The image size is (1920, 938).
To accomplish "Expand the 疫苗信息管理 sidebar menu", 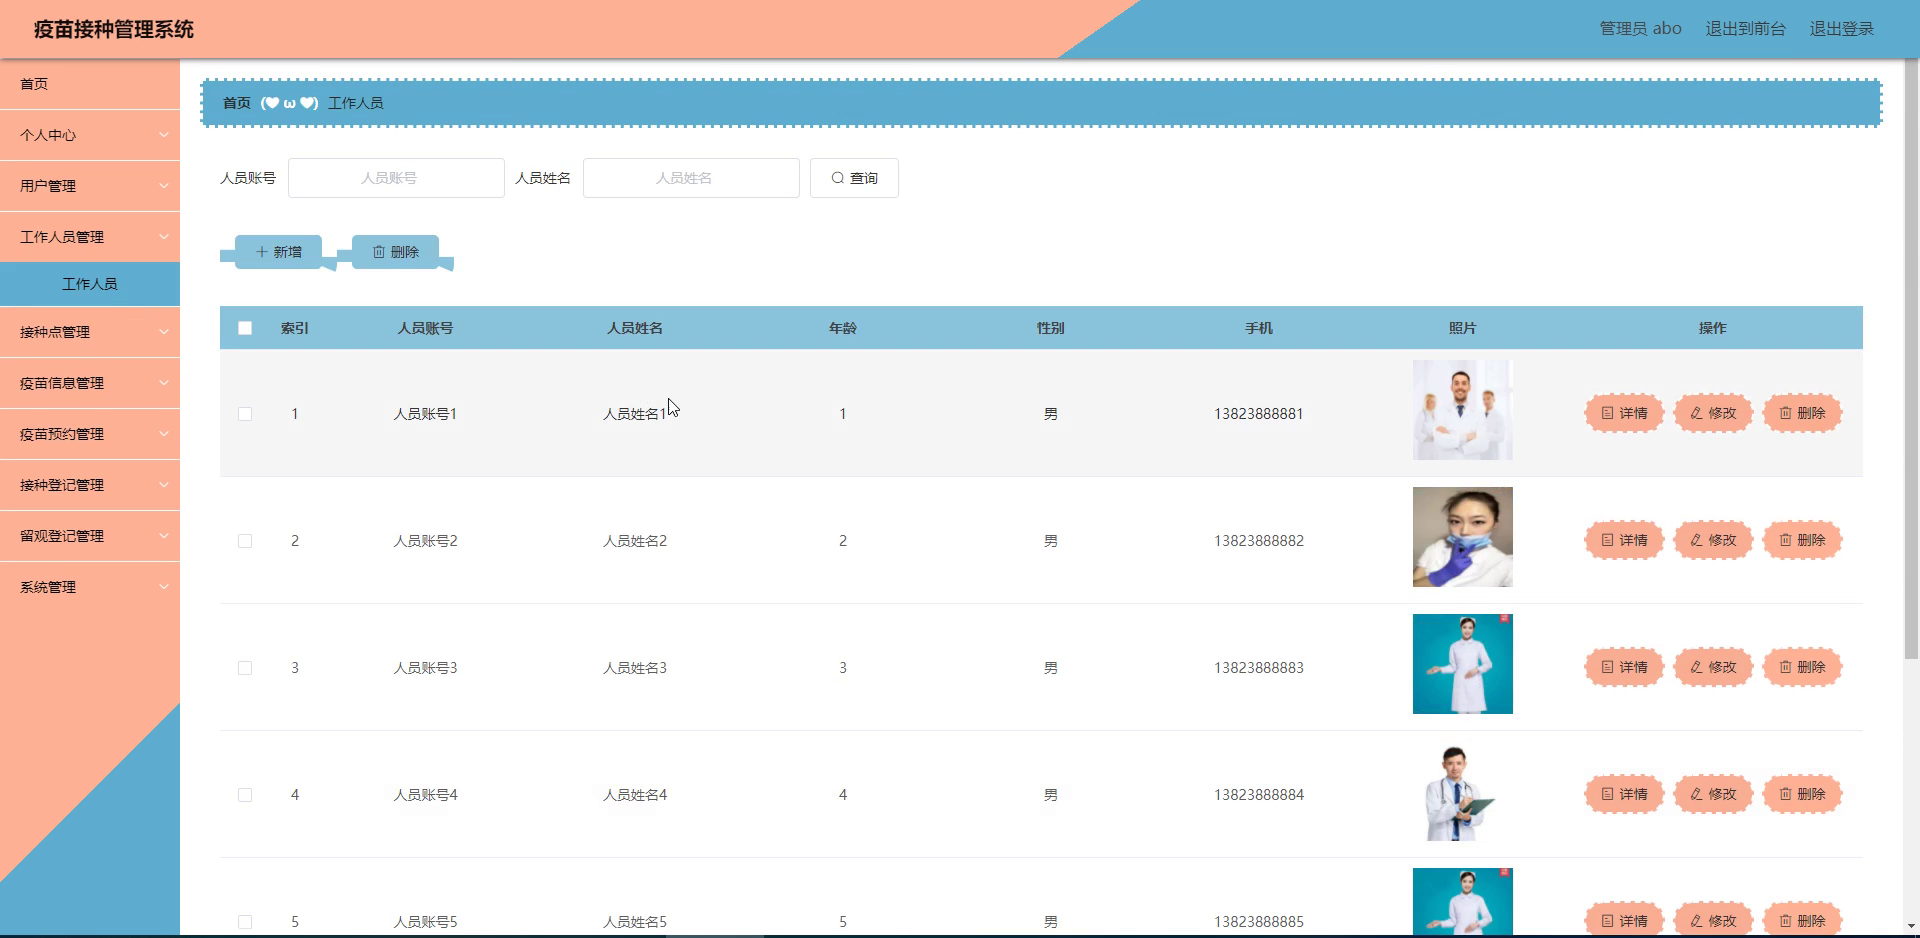I will (x=90, y=383).
